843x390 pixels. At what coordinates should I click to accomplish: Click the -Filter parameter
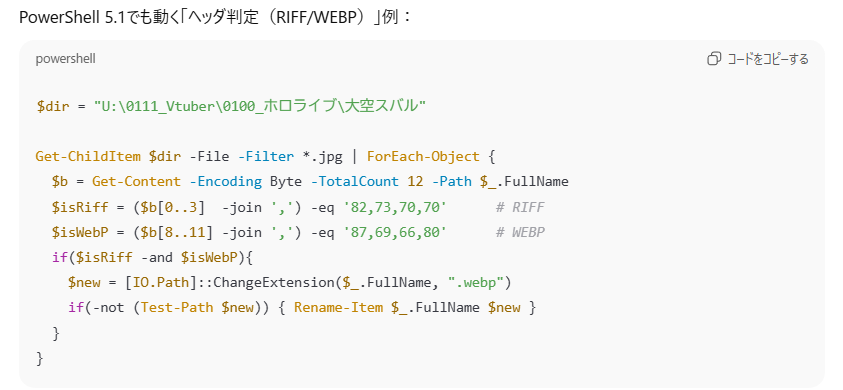266,157
